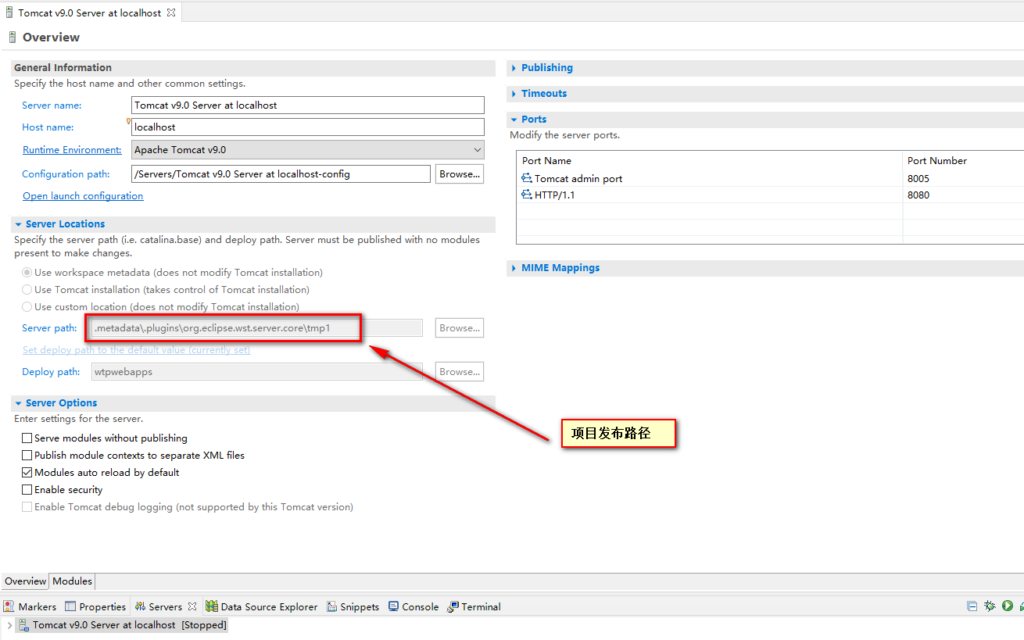1024x640 pixels.
Task: Click the debug server icon in Servers toolbar
Action: coord(990,606)
